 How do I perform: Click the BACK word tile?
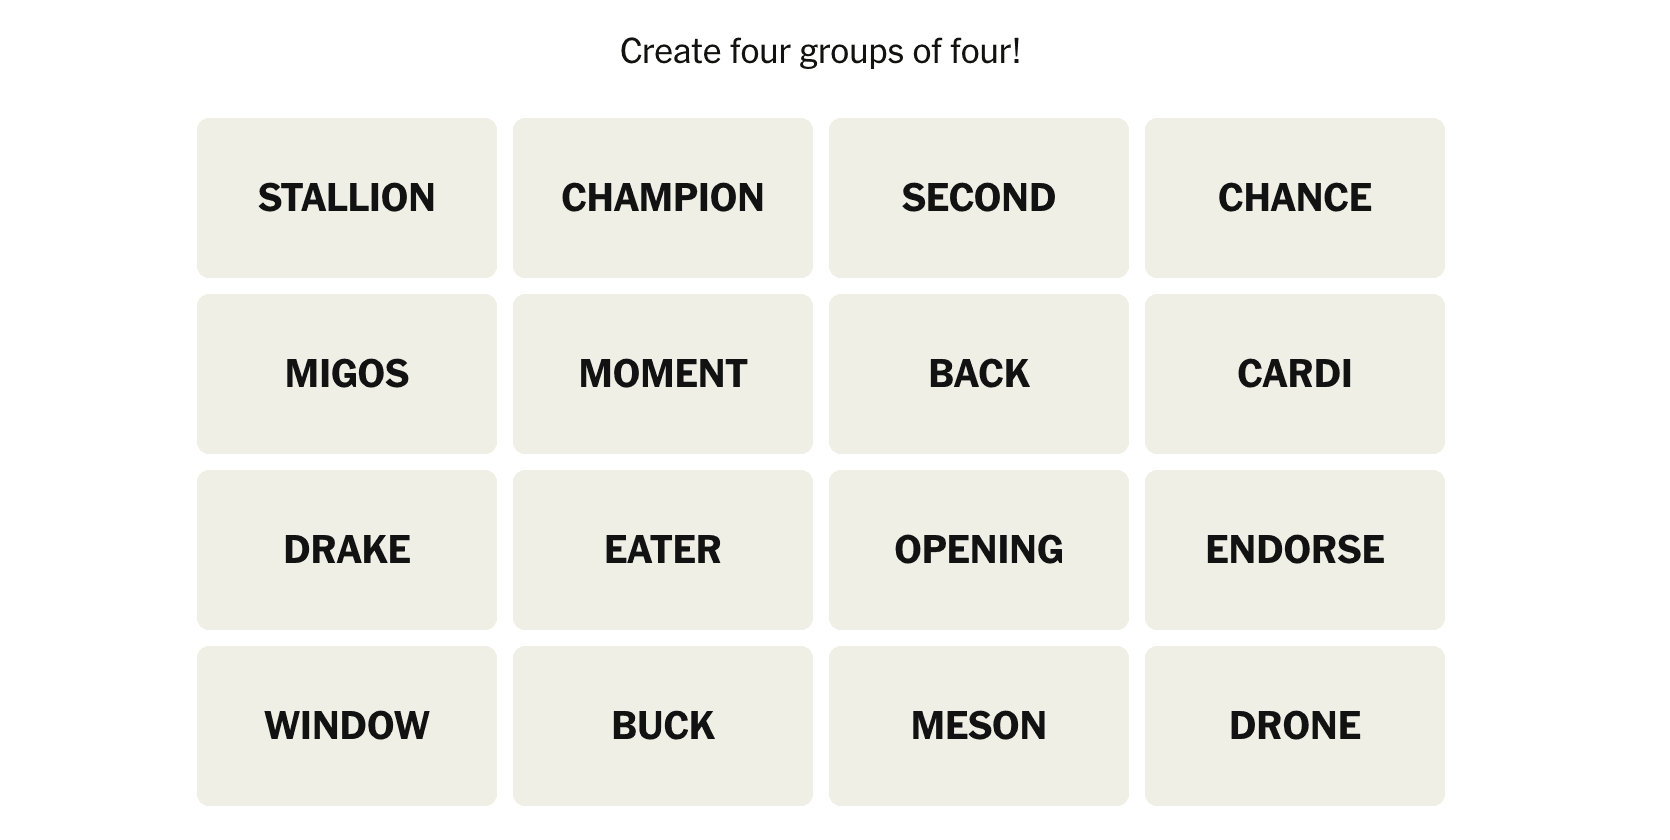point(978,374)
